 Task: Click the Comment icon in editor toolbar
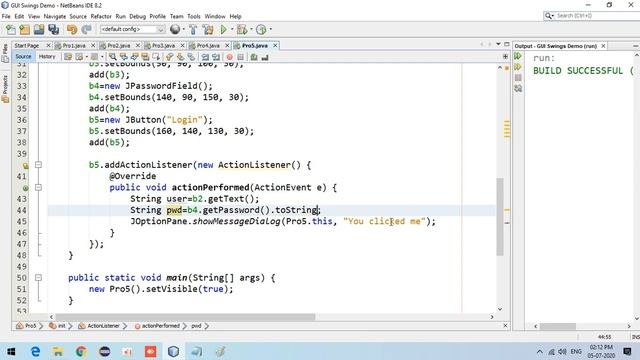254,57
